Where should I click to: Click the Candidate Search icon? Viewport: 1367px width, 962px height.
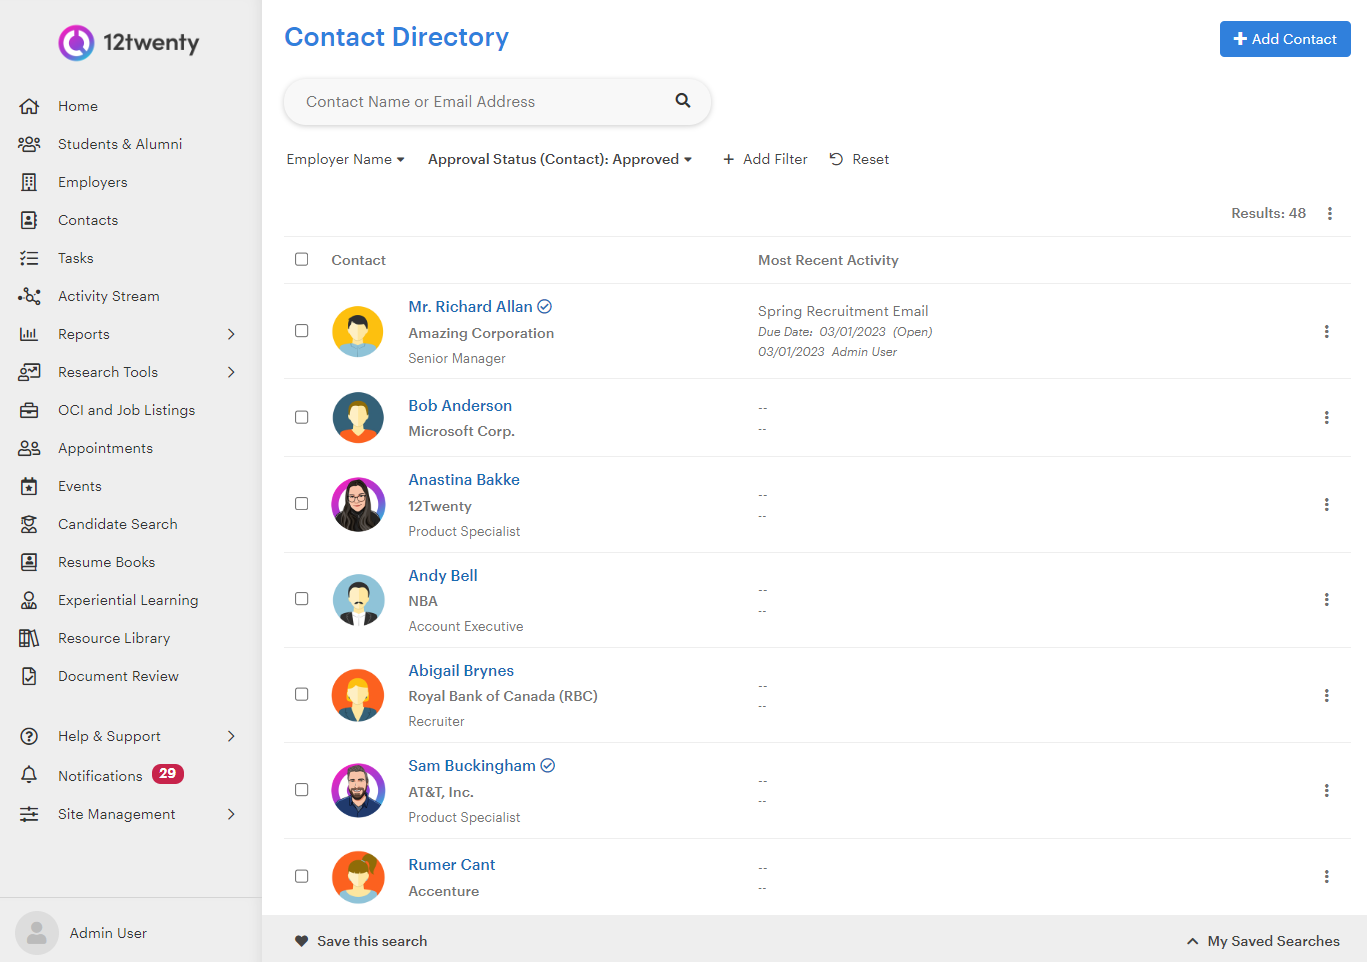click(x=29, y=524)
